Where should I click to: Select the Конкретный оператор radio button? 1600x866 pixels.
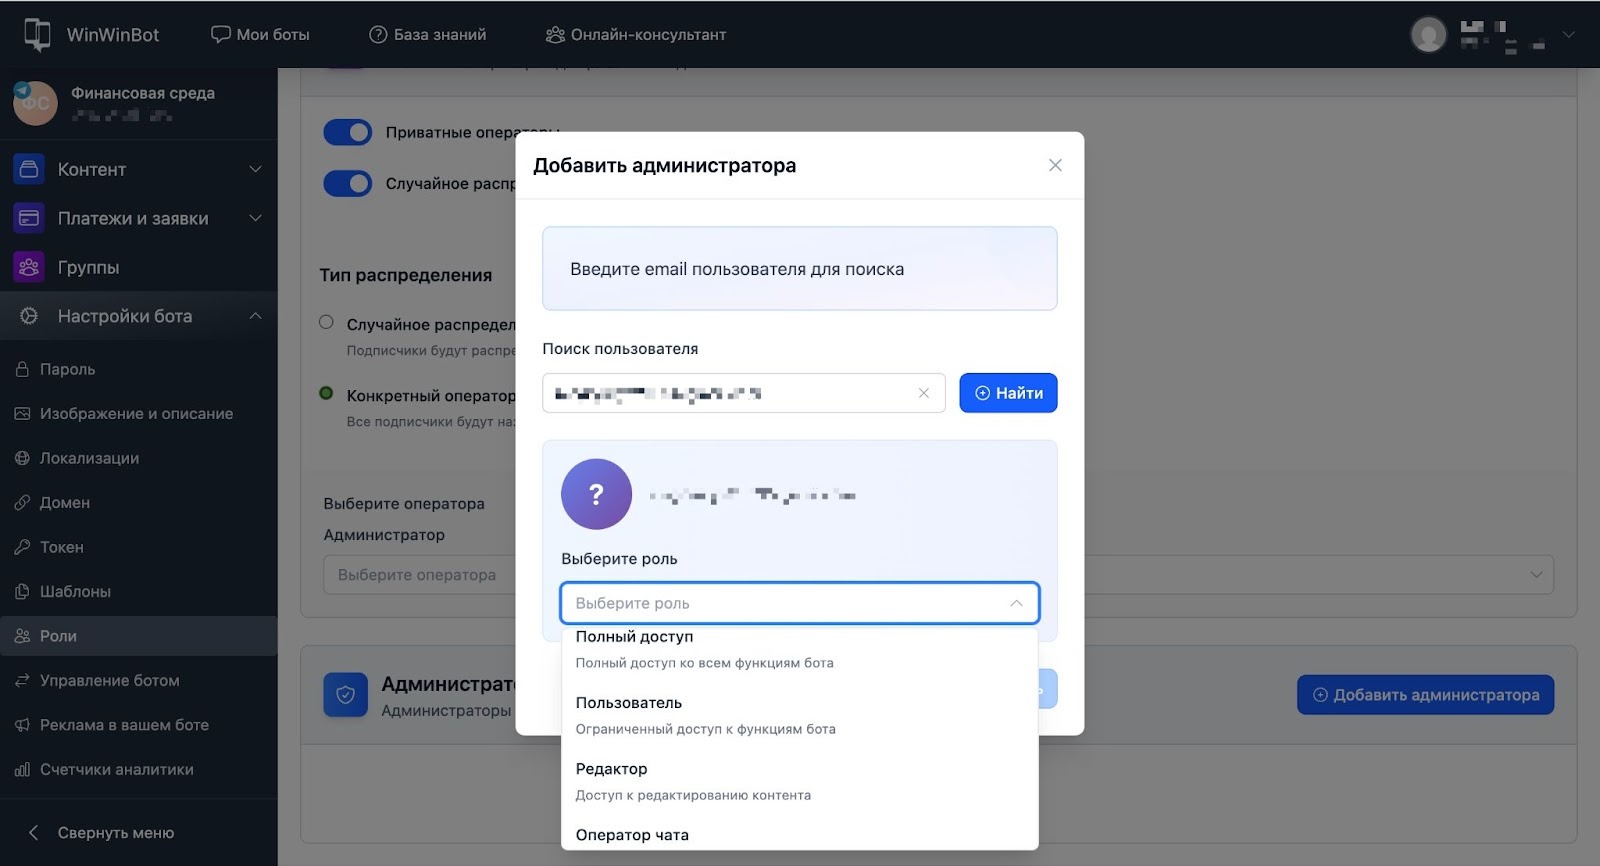(326, 393)
